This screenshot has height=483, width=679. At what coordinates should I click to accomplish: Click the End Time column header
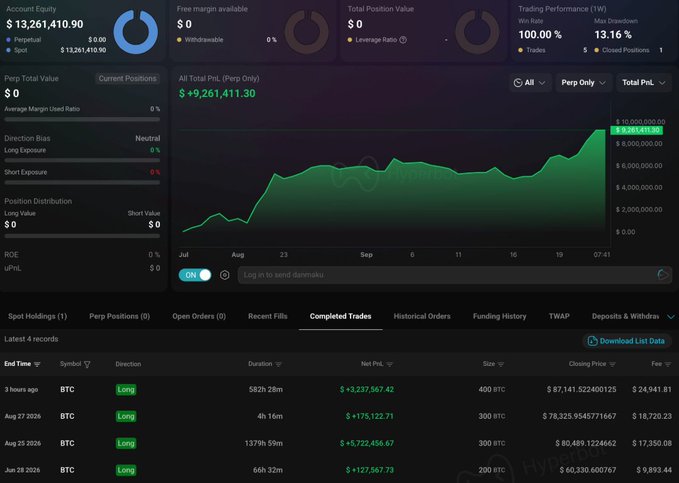17,364
